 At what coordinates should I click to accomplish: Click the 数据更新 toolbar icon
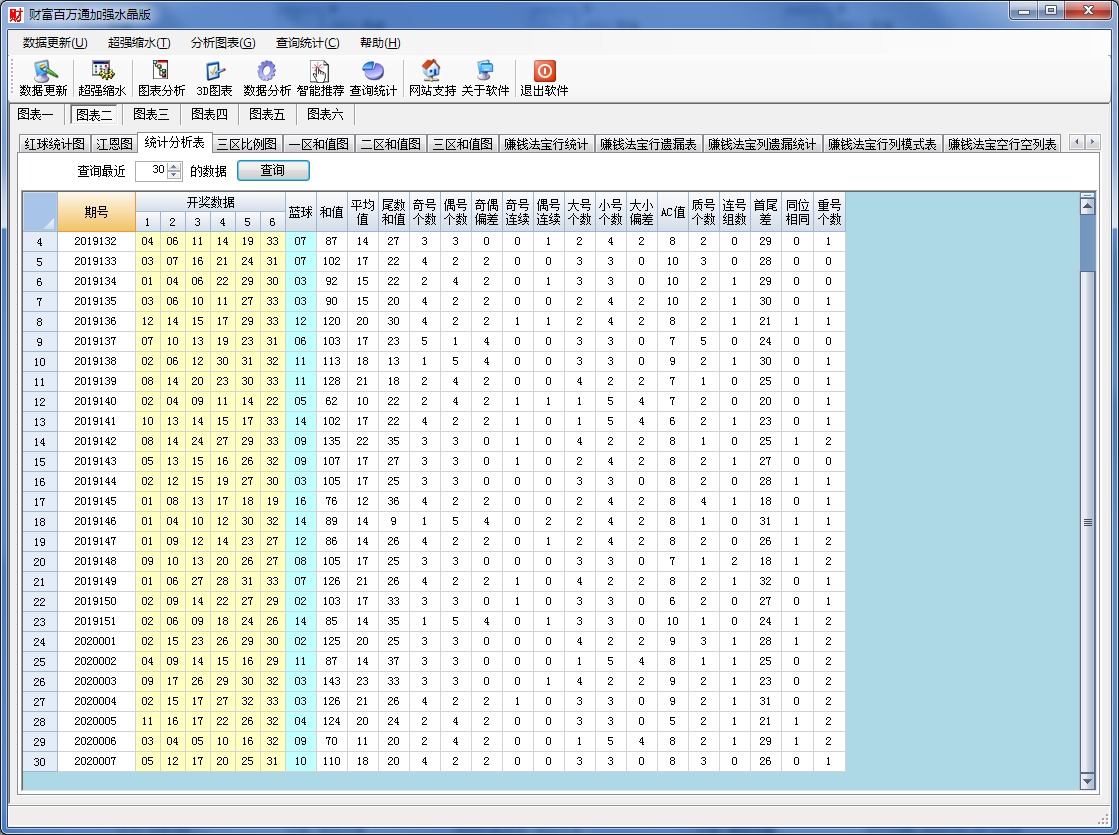pos(43,78)
